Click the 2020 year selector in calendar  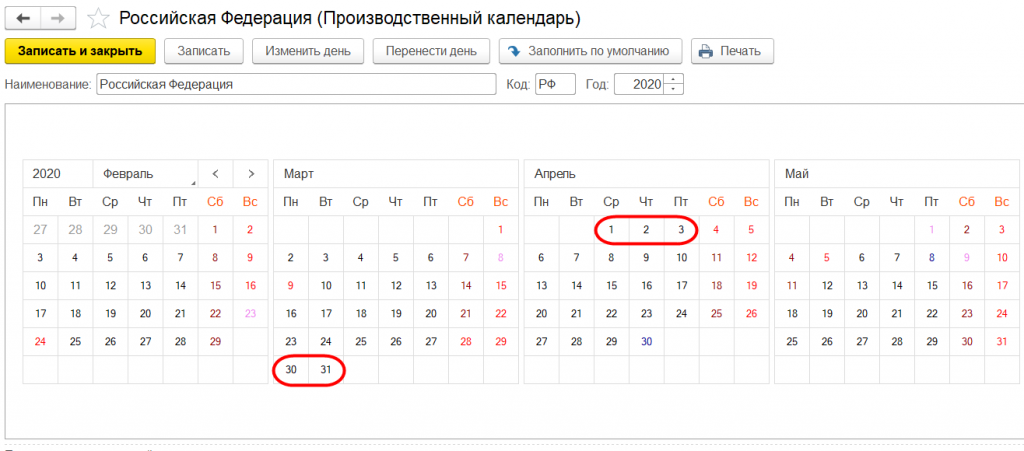tap(57, 173)
